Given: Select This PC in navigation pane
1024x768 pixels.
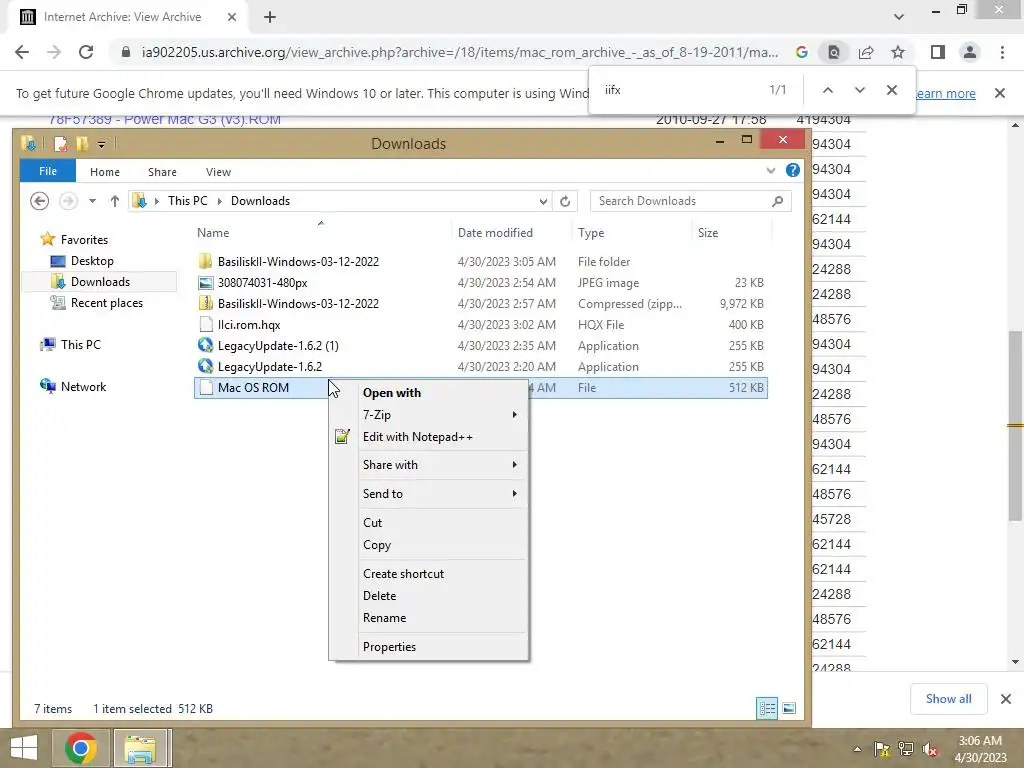Looking at the screenshot, I should [80, 344].
